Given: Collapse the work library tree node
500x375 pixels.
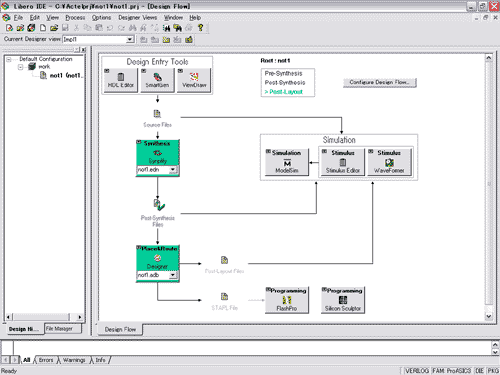Looking at the screenshot, I should (21, 67).
